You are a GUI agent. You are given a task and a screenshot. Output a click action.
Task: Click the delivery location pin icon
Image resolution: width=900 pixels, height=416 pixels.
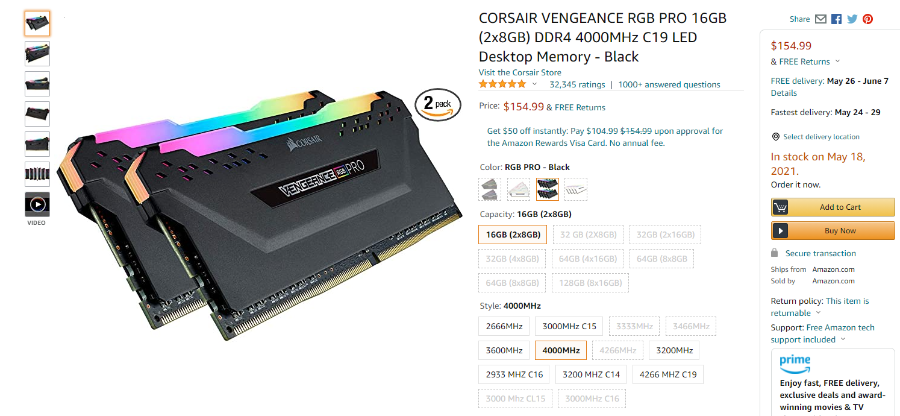(x=775, y=137)
